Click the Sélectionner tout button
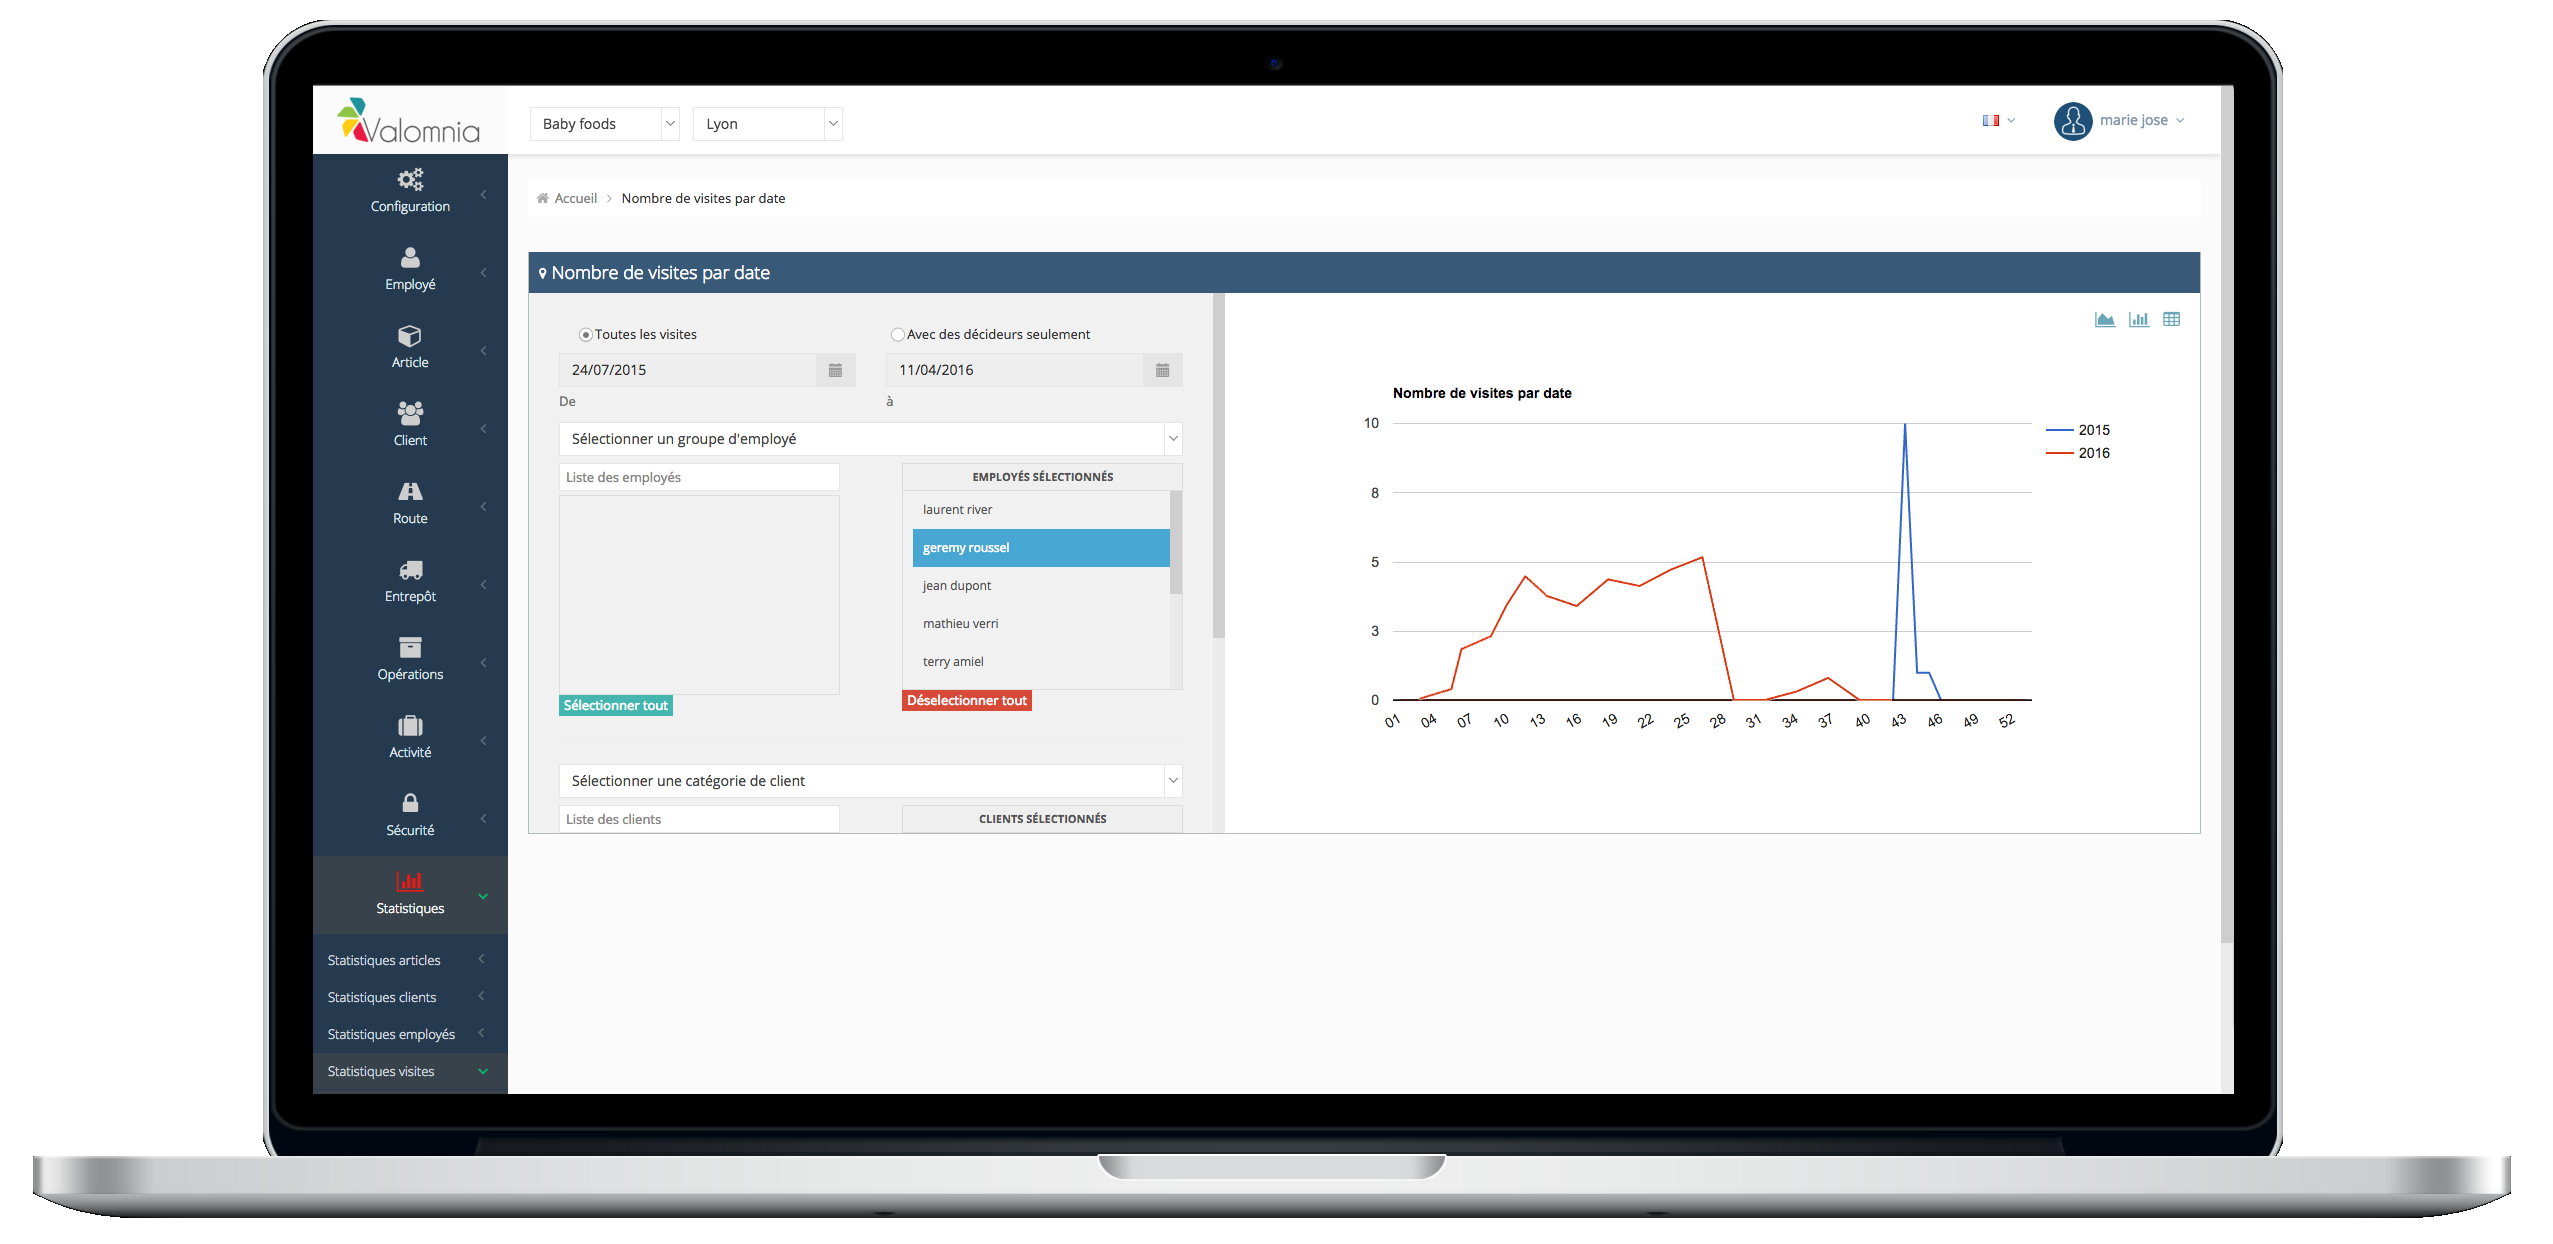This screenshot has height=1244, width=2553. coord(615,705)
